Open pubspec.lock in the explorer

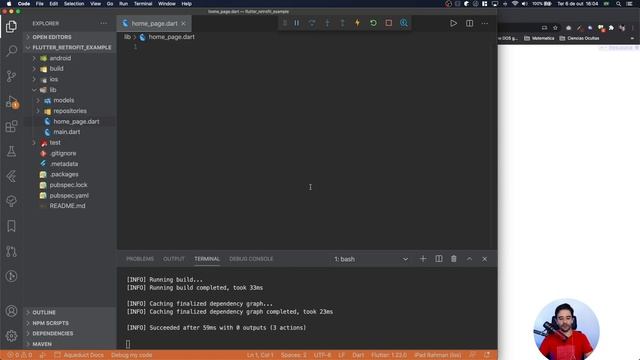[68, 185]
